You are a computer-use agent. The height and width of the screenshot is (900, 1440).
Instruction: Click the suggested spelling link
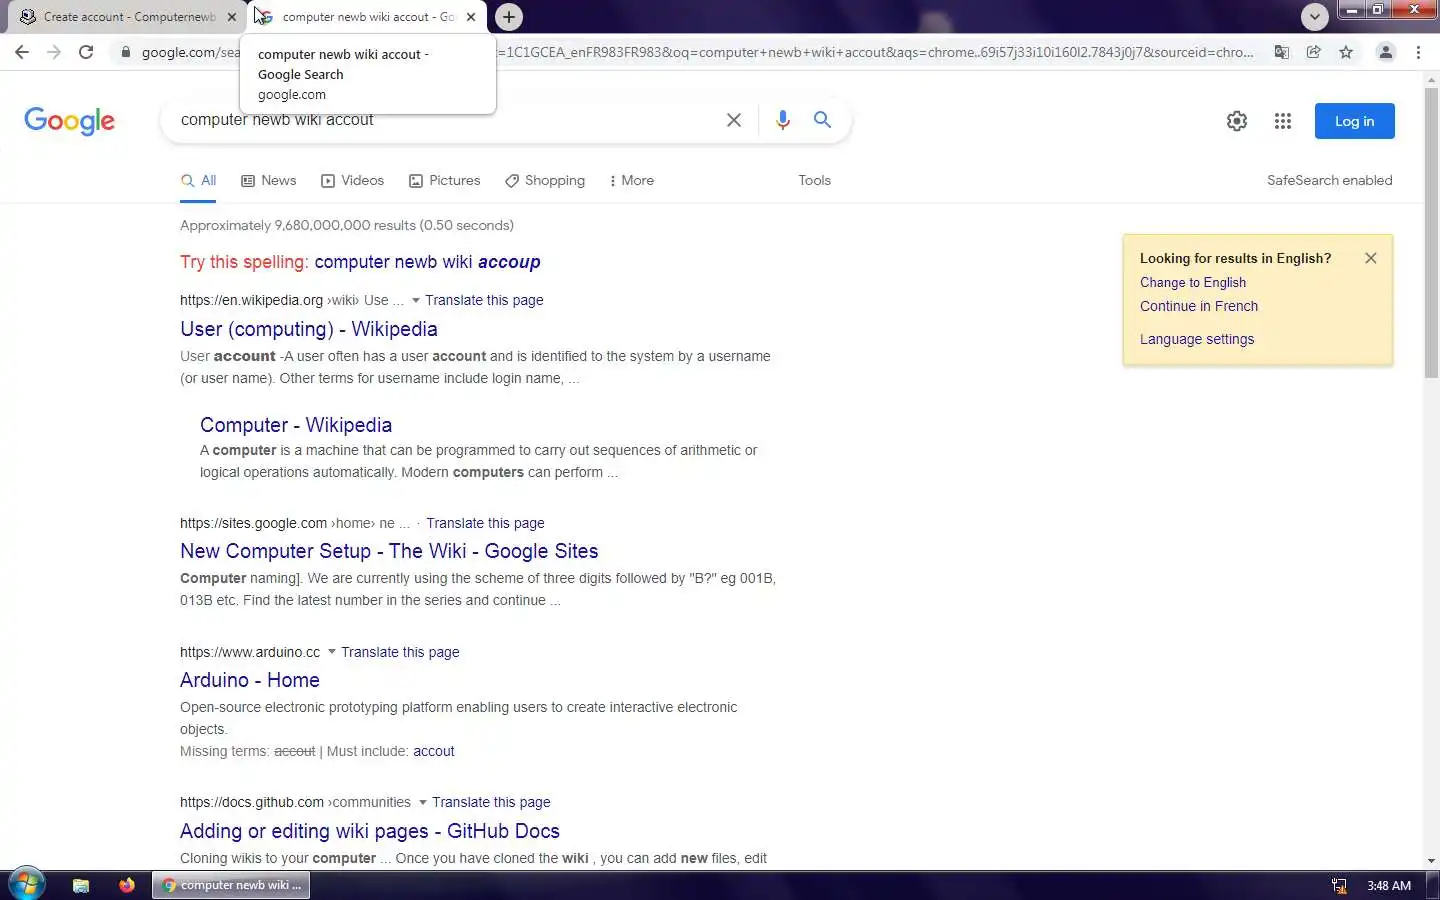(x=427, y=262)
